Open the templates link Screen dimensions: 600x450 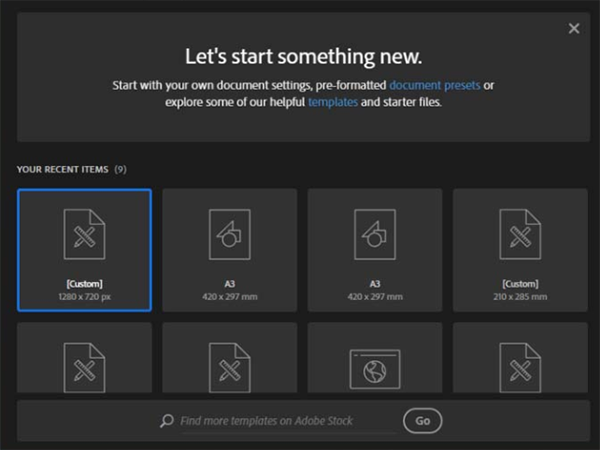(x=333, y=102)
